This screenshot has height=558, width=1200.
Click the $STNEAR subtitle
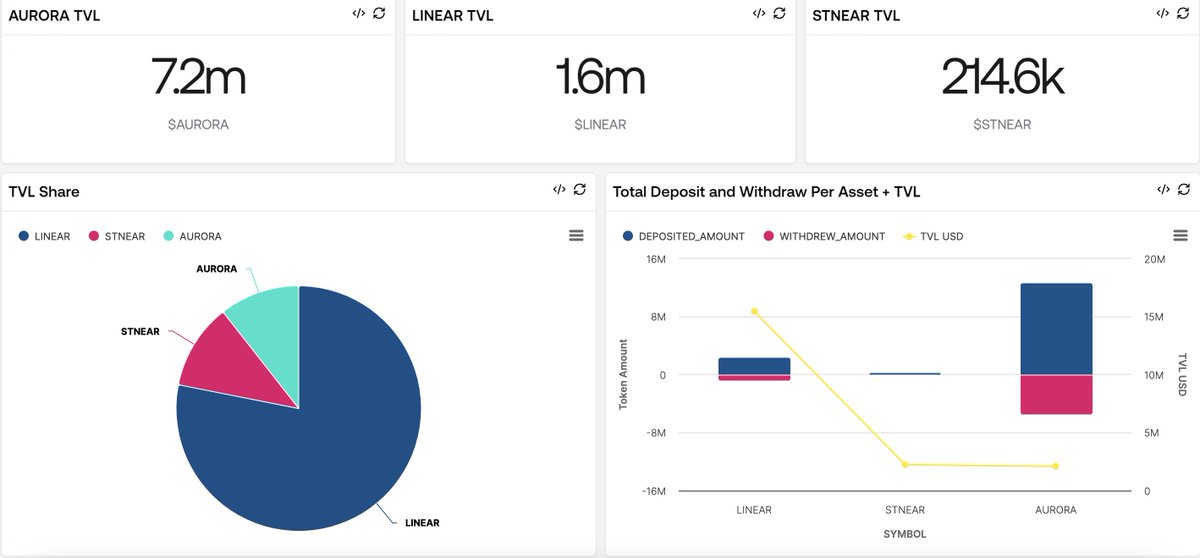pyautogui.click(x=1003, y=125)
